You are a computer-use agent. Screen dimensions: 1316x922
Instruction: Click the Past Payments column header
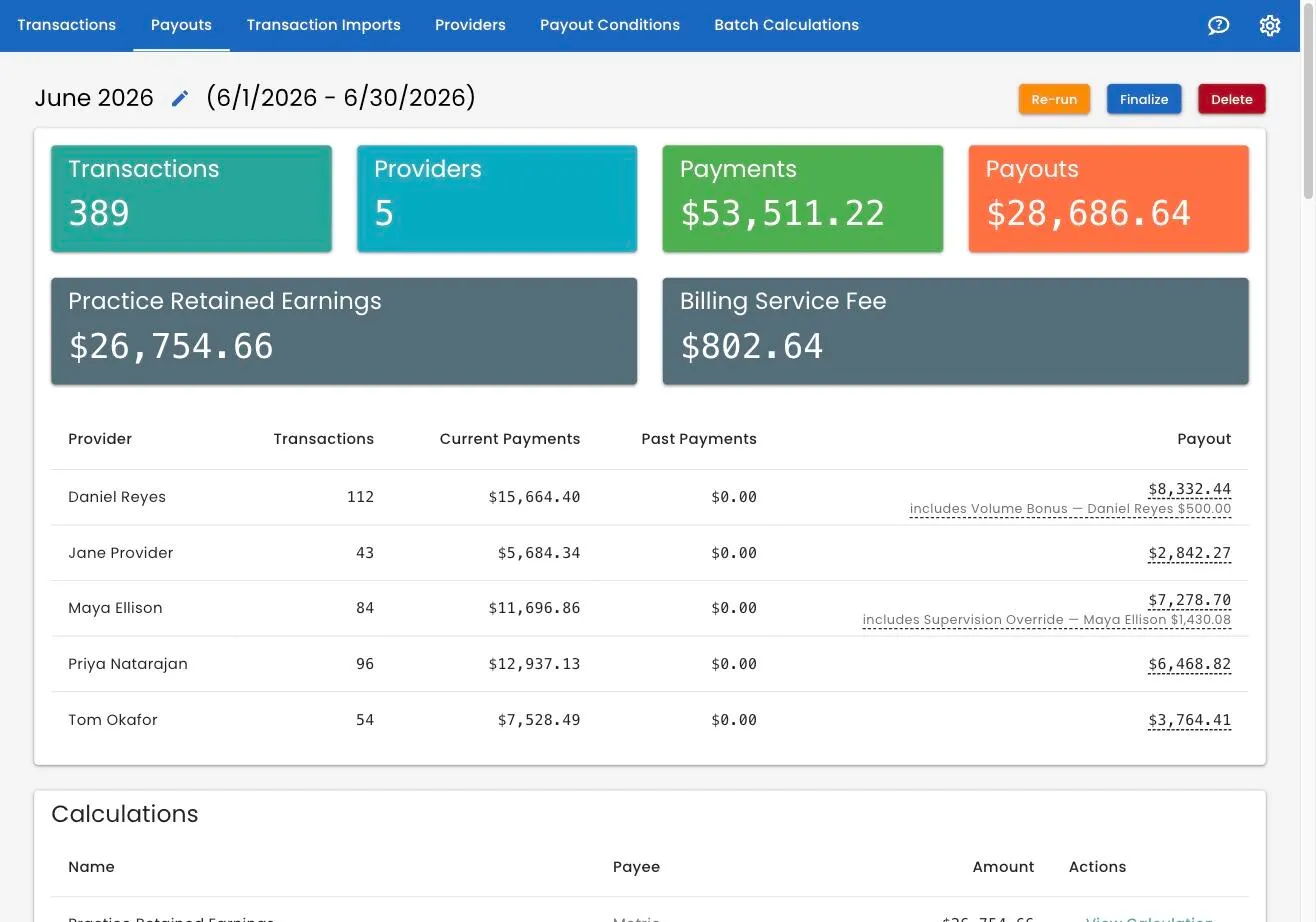click(x=699, y=439)
